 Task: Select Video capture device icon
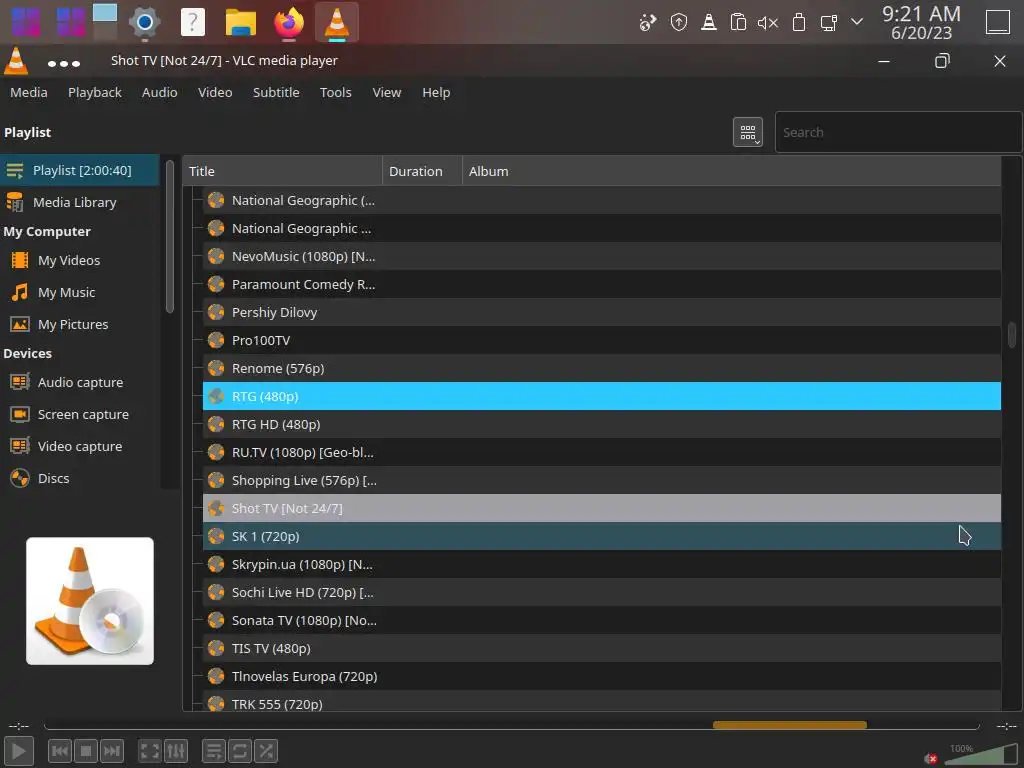(x=20, y=446)
